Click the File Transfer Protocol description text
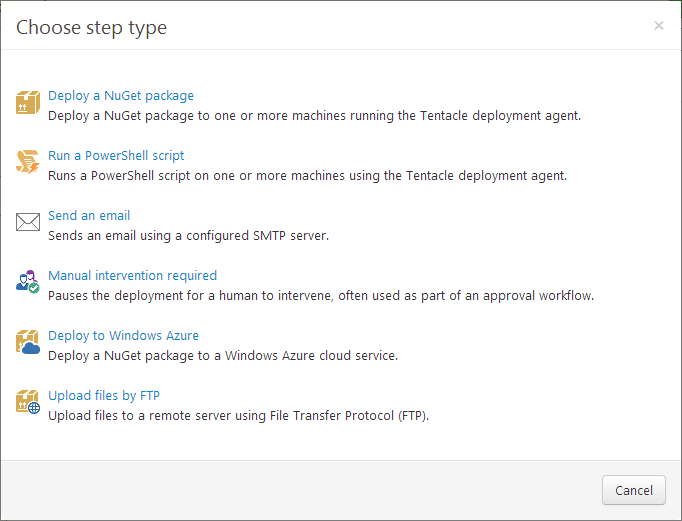Image resolution: width=682 pixels, height=521 pixels. (x=238, y=416)
